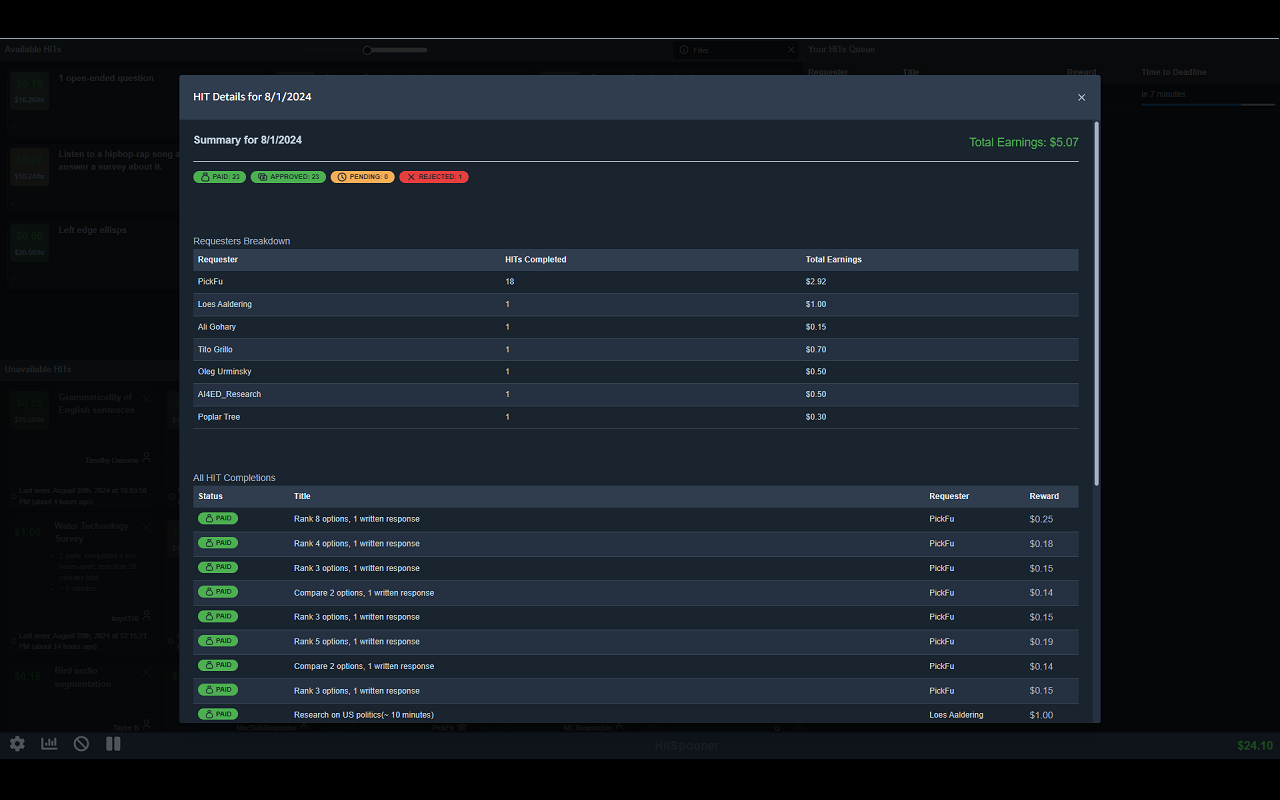Screen dimensions: 1280x800
Task: Click the blocked circle-slash icon
Action: pyautogui.click(x=82, y=744)
